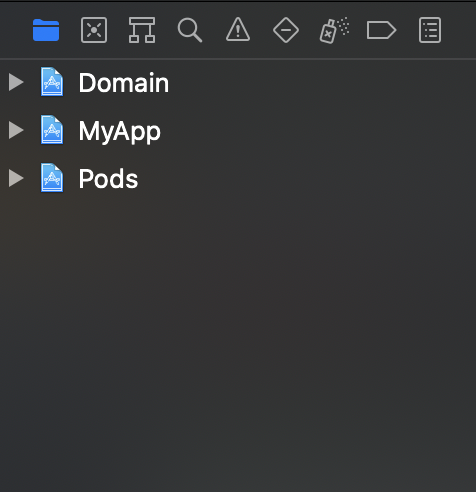This screenshot has width=476, height=492.
Task: Expand the MyApp project disclosure triangle
Action: click(16, 130)
